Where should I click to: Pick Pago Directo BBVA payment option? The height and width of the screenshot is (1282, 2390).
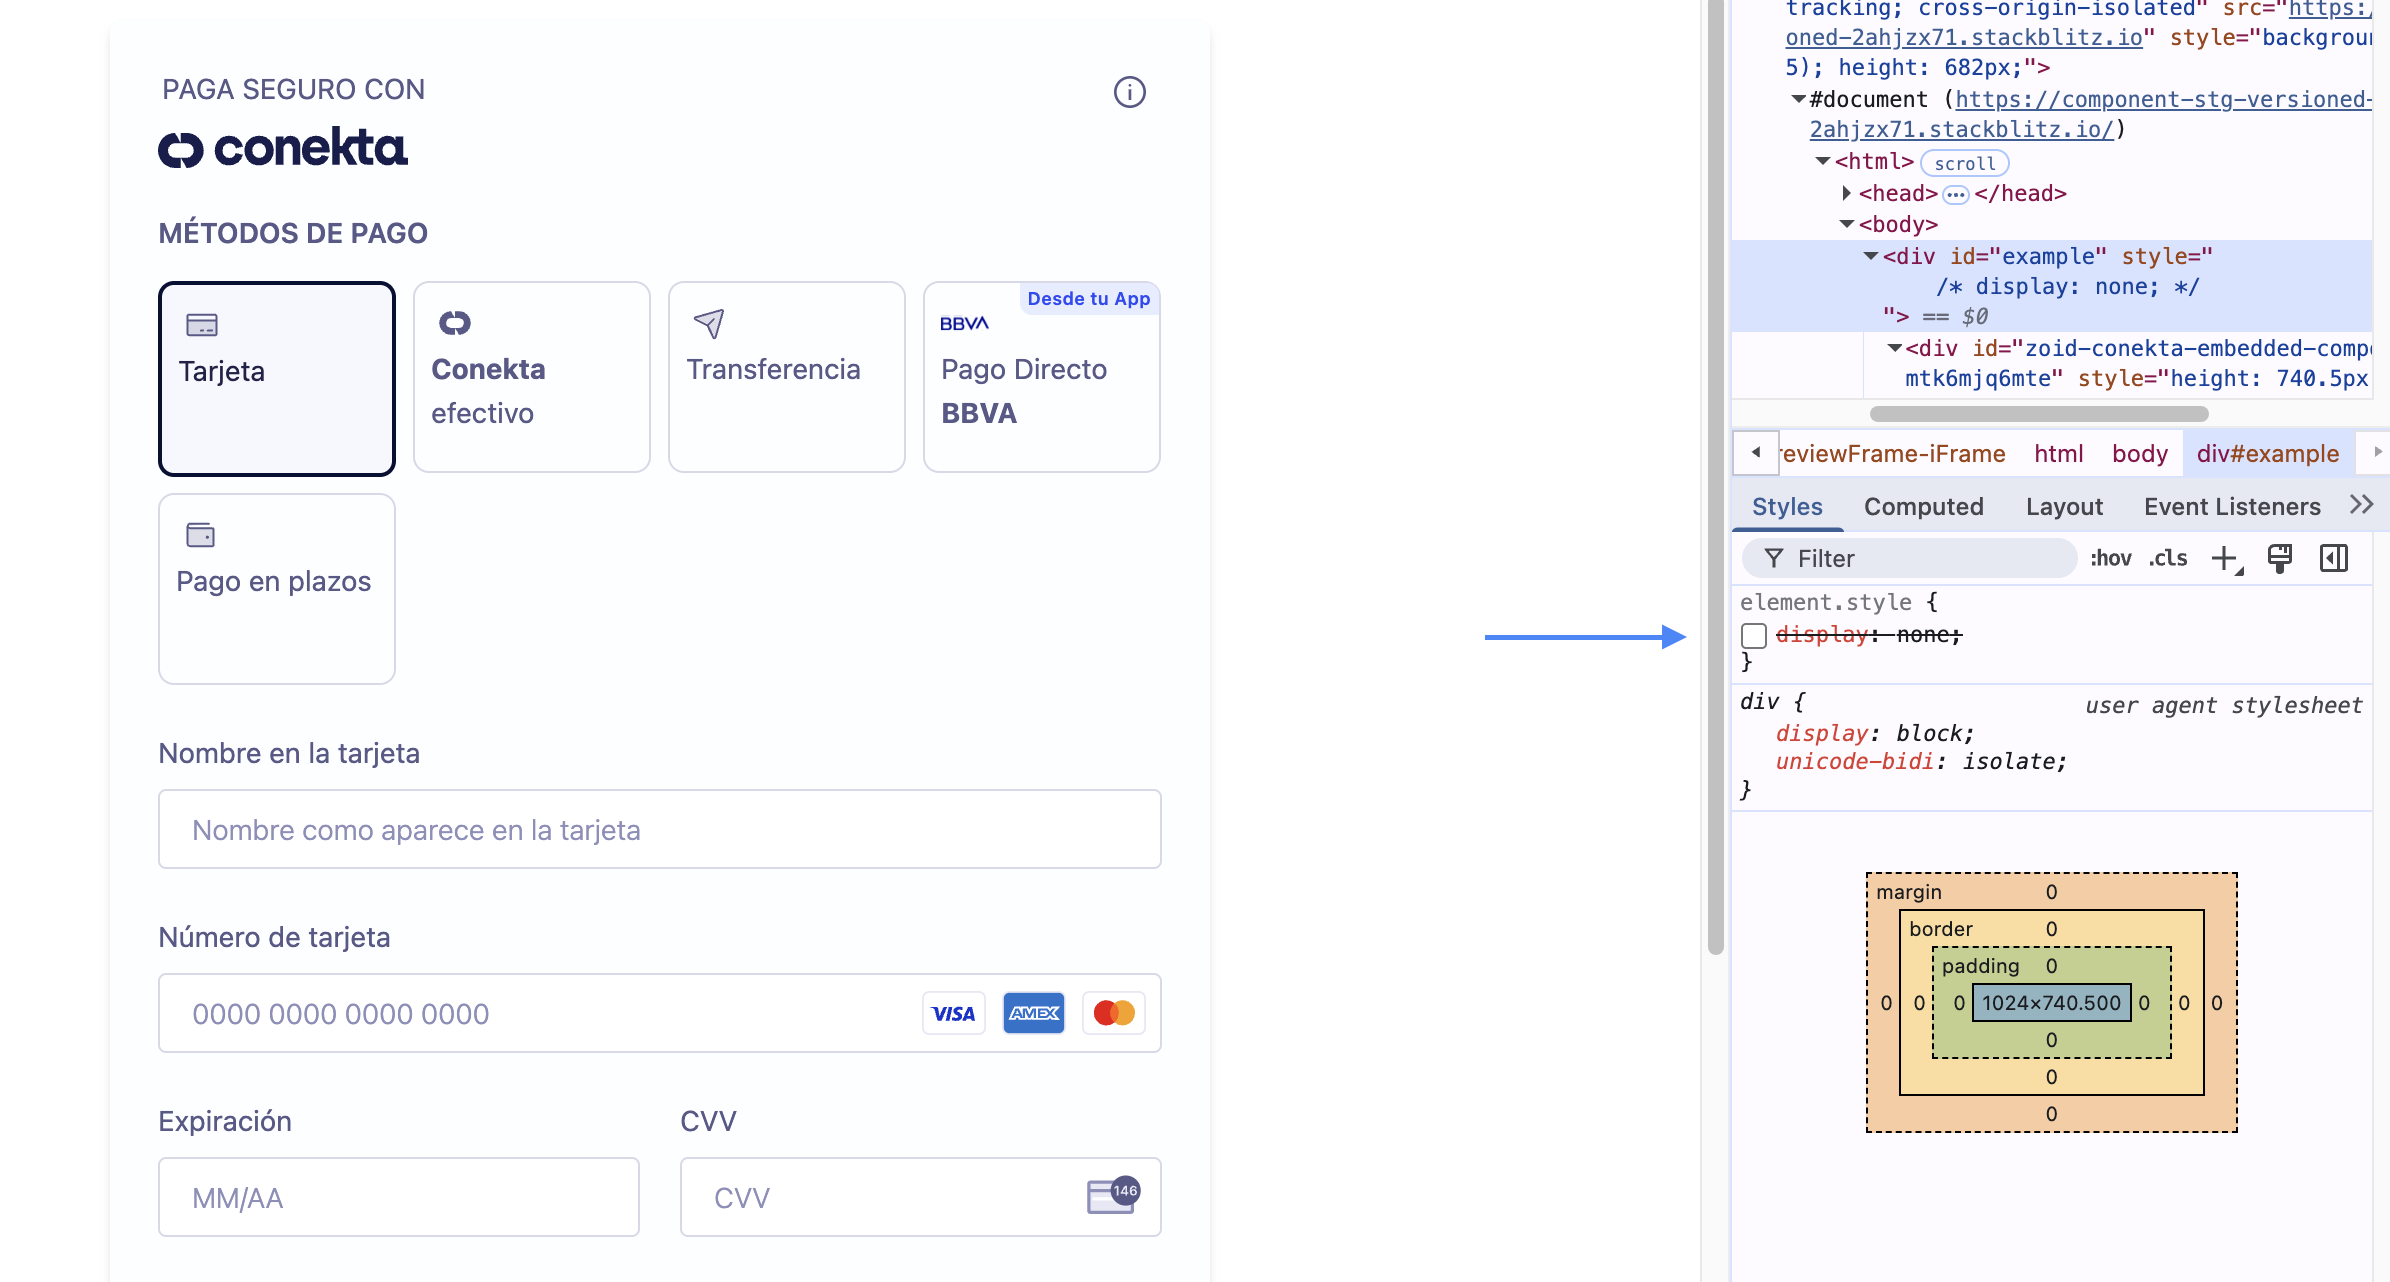point(1041,378)
